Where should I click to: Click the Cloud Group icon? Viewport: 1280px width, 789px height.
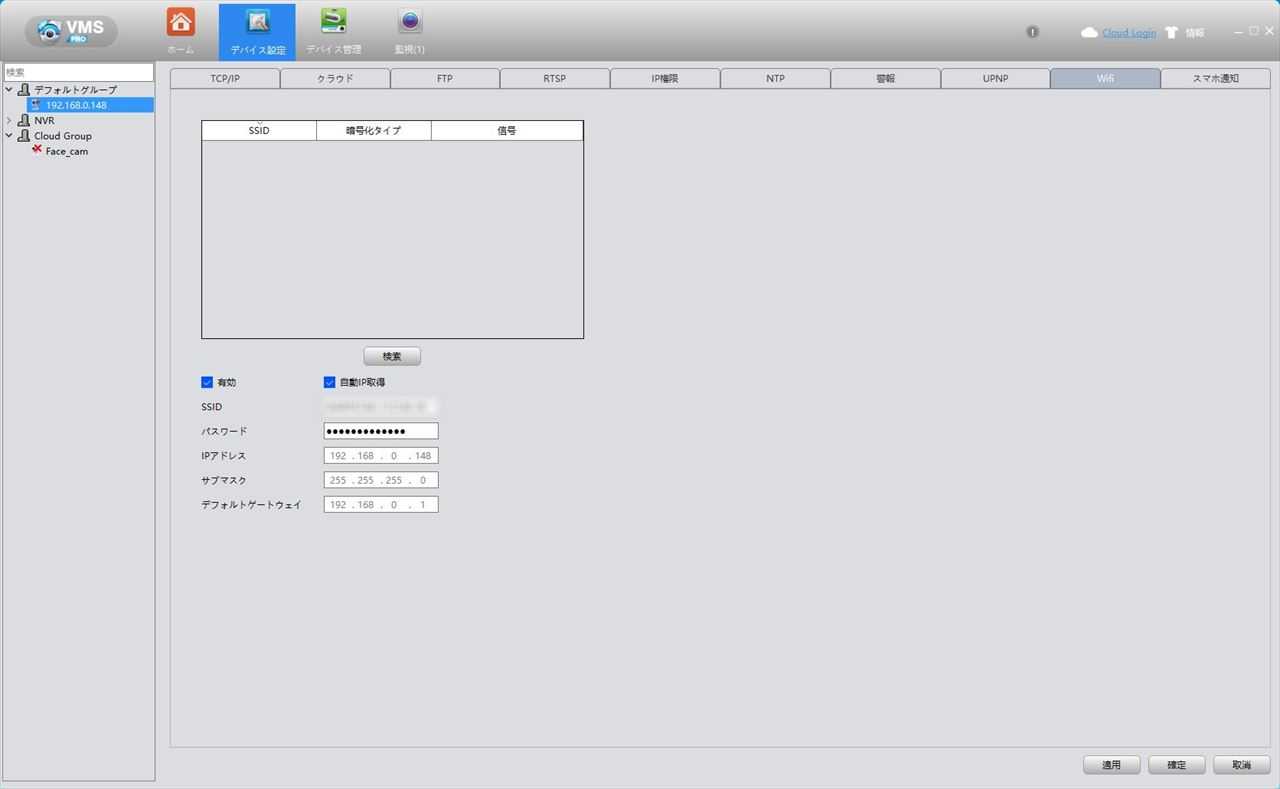24,136
